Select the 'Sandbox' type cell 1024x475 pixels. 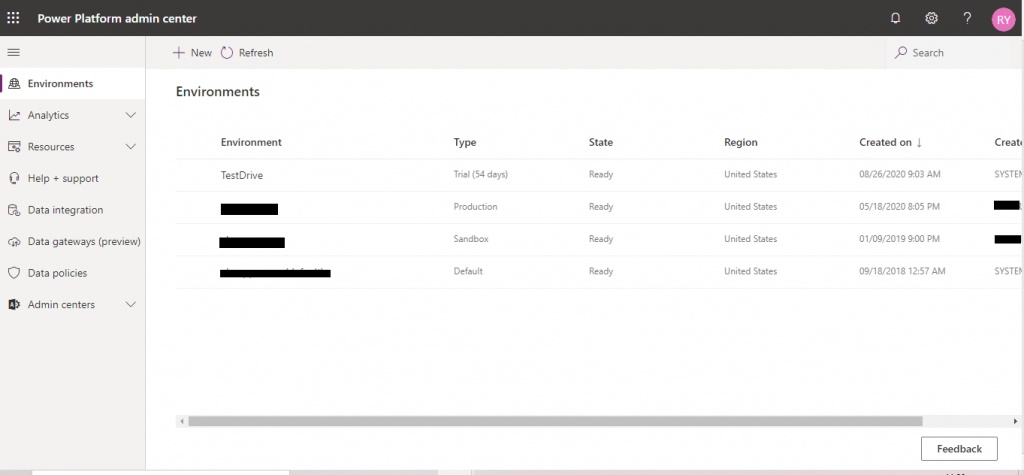click(471, 239)
